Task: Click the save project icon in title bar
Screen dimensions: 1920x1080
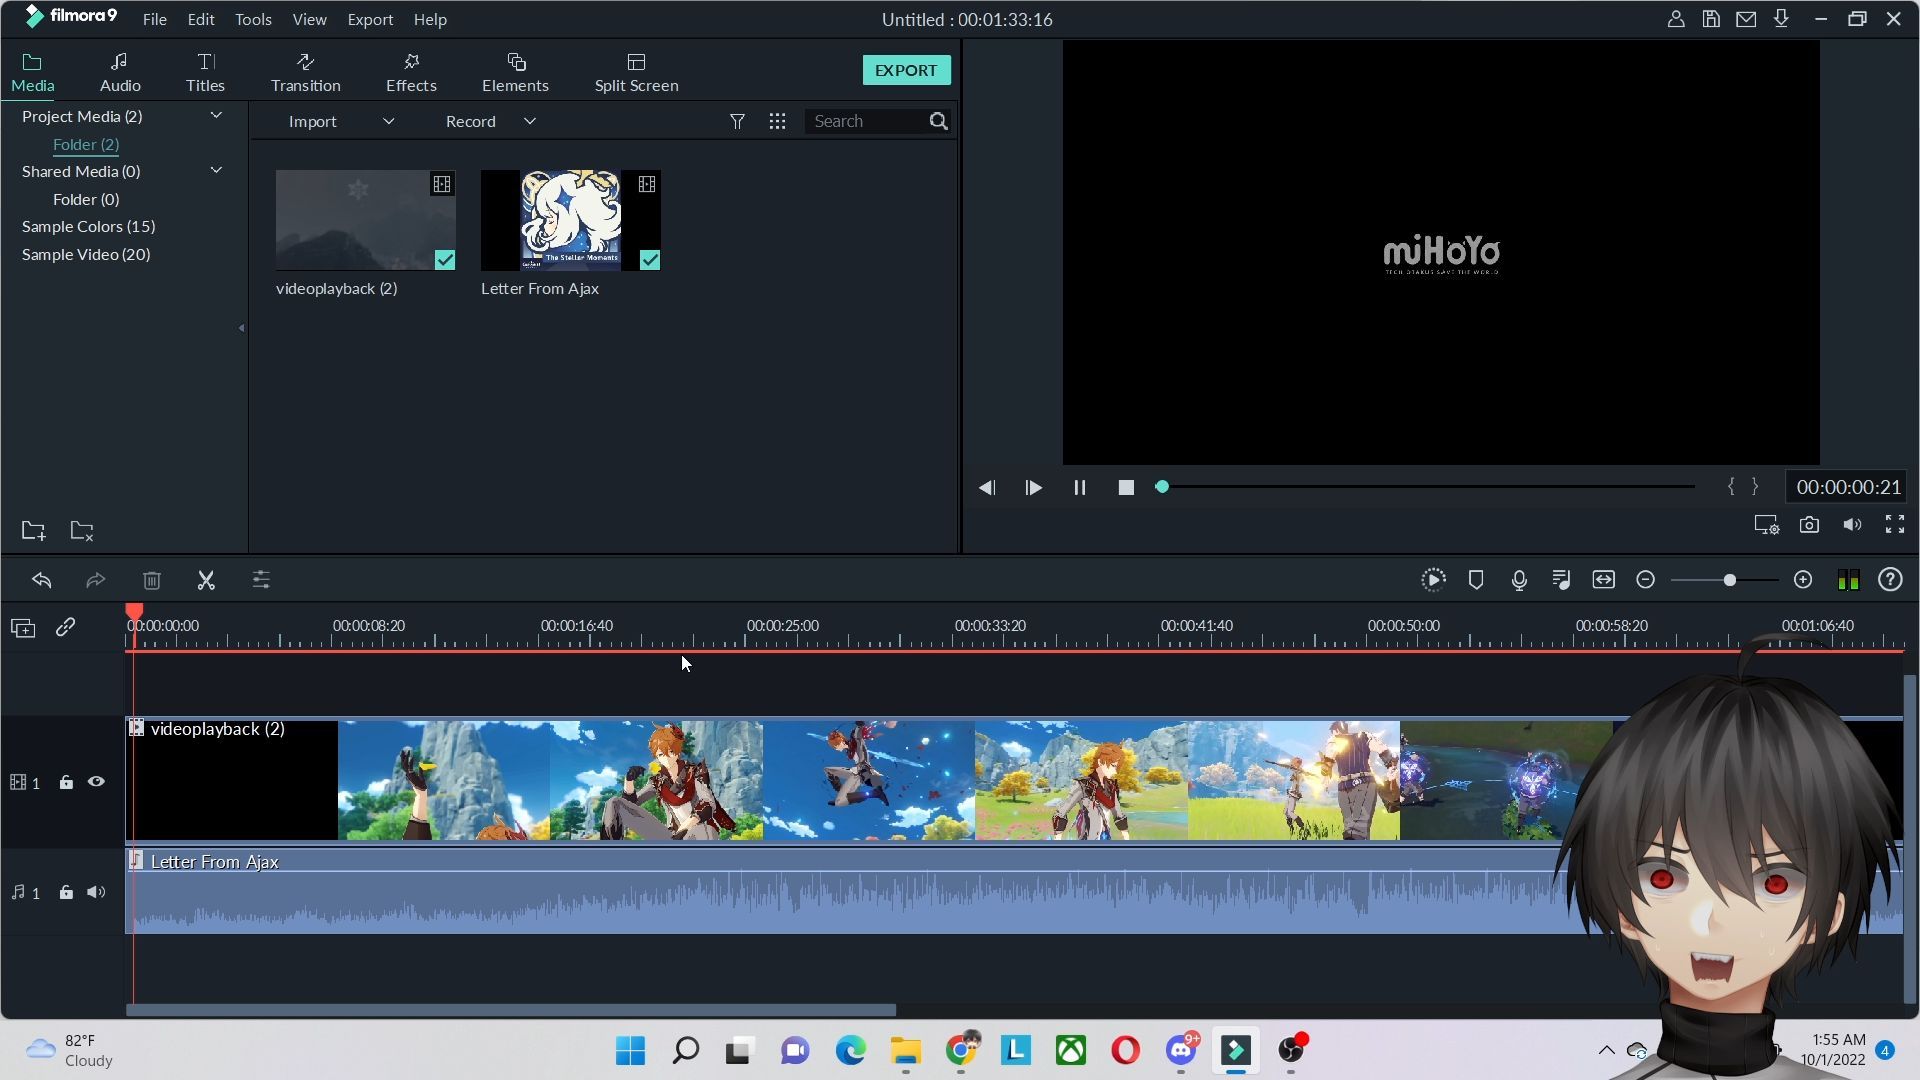Action: [1711, 19]
